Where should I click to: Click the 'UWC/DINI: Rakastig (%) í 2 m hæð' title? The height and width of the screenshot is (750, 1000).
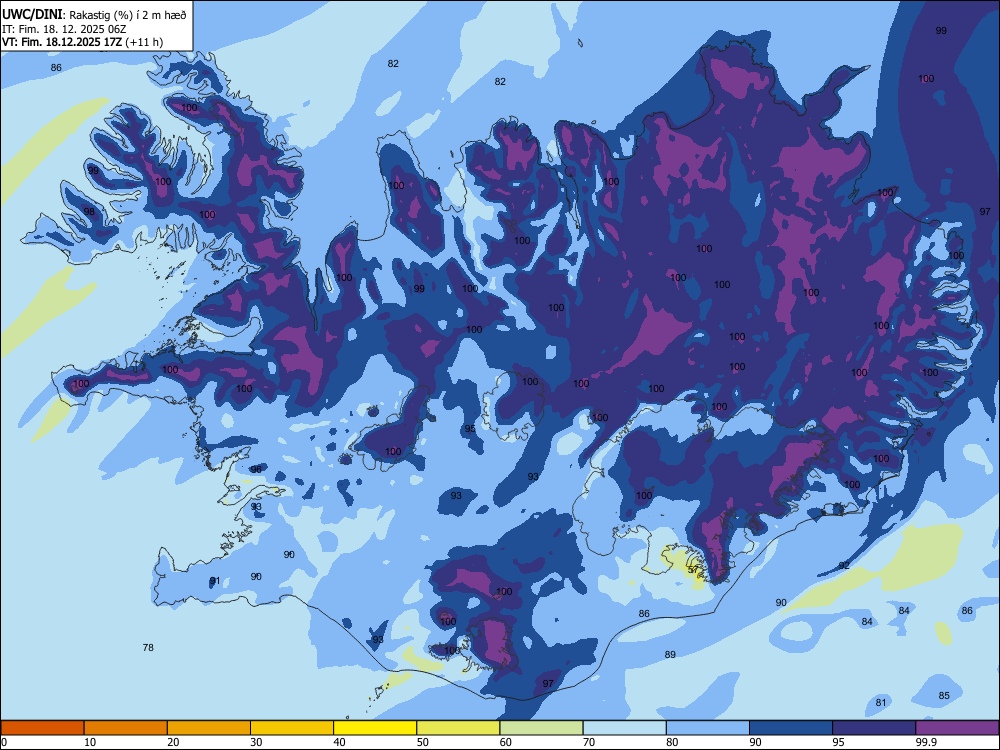(x=94, y=15)
